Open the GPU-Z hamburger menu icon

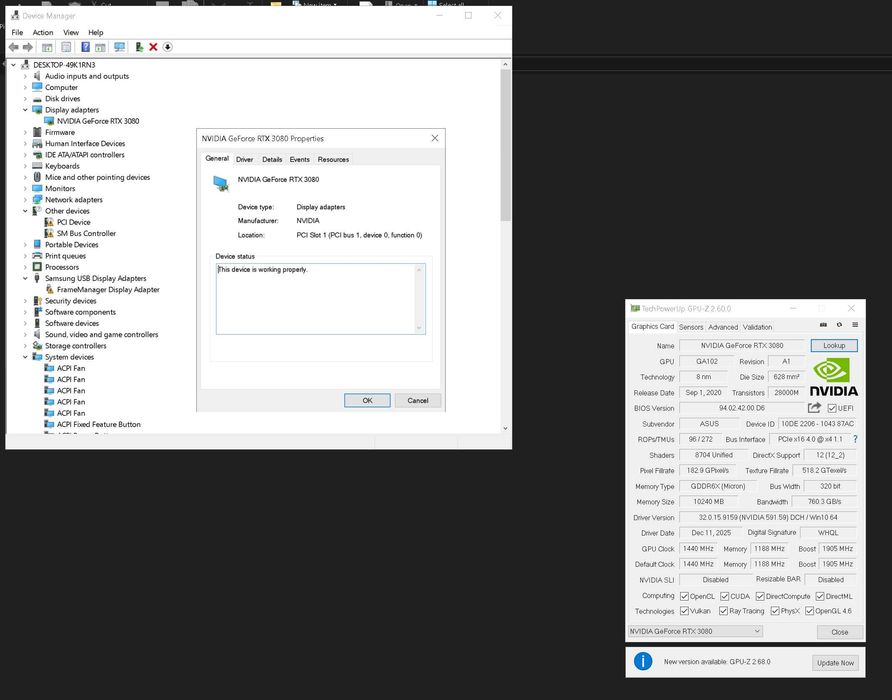[855, 325]
